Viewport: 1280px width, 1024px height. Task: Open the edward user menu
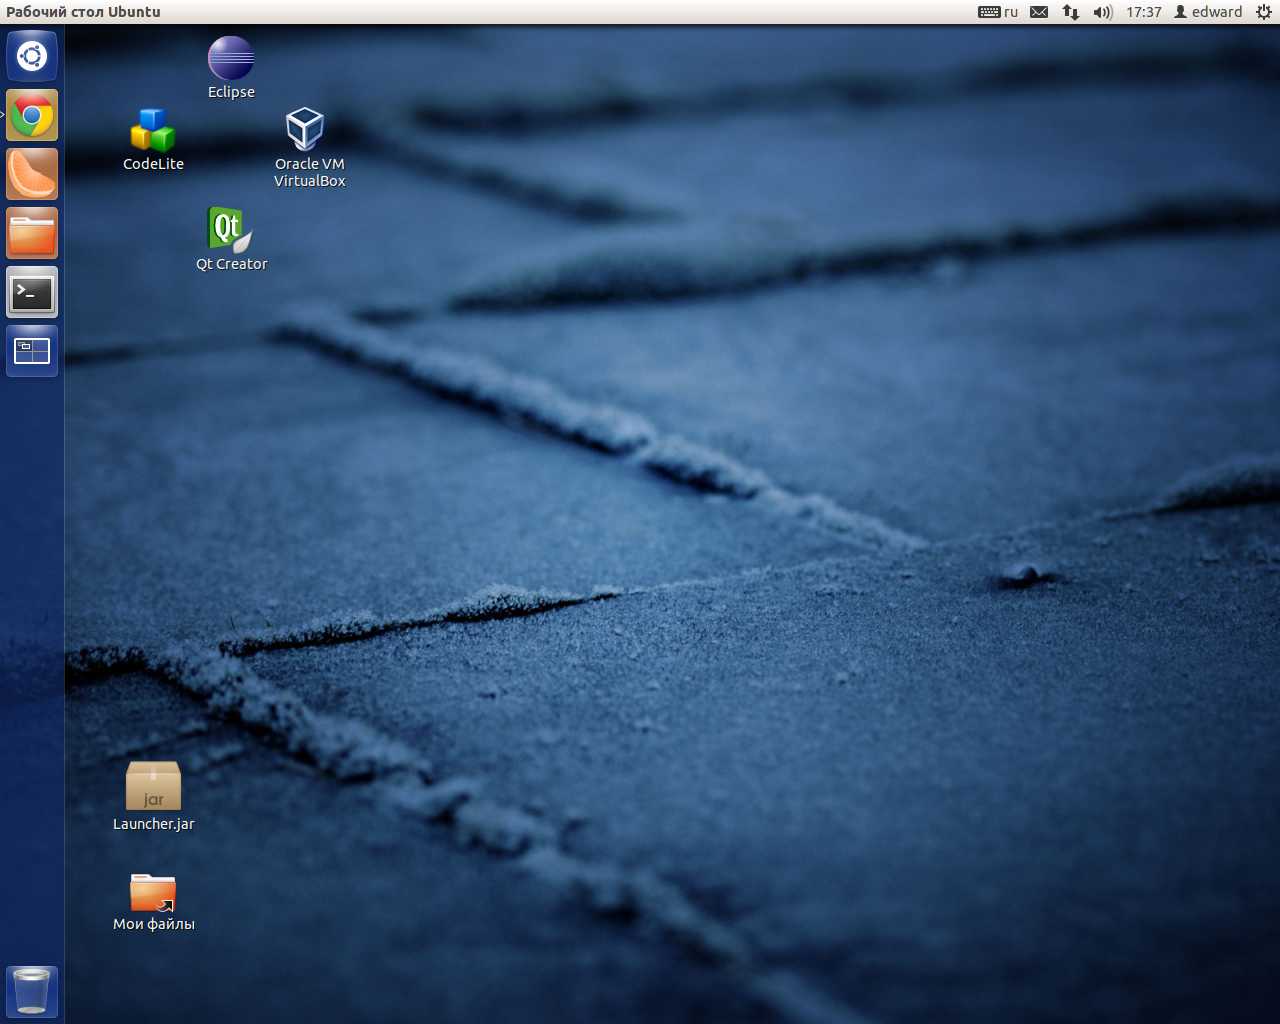coord(1208,12)
